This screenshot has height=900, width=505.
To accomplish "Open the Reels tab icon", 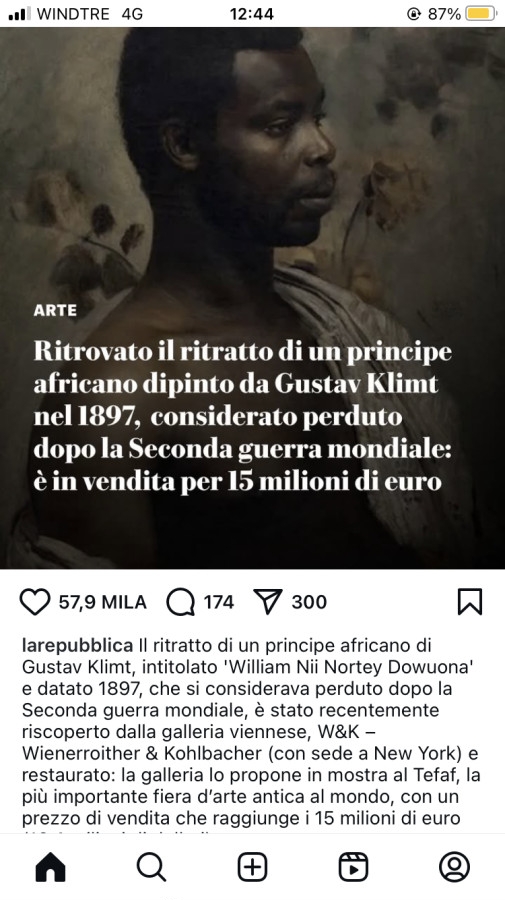I will click(x=354, y=867).
